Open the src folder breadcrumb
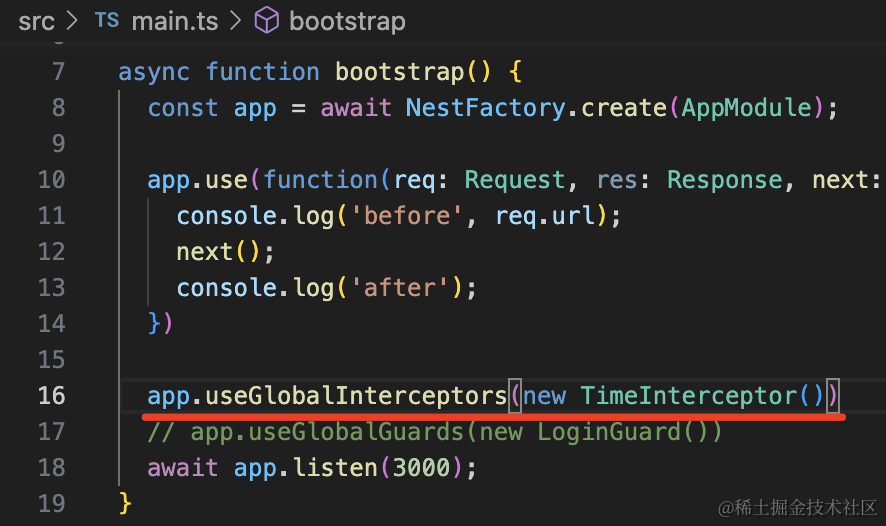The height and width of the screenshot is (526, 886). [x=36, y=21]
